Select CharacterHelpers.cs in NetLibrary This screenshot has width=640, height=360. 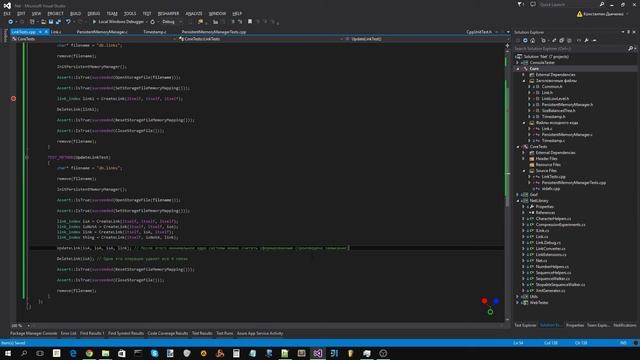(x=553, y=218)
